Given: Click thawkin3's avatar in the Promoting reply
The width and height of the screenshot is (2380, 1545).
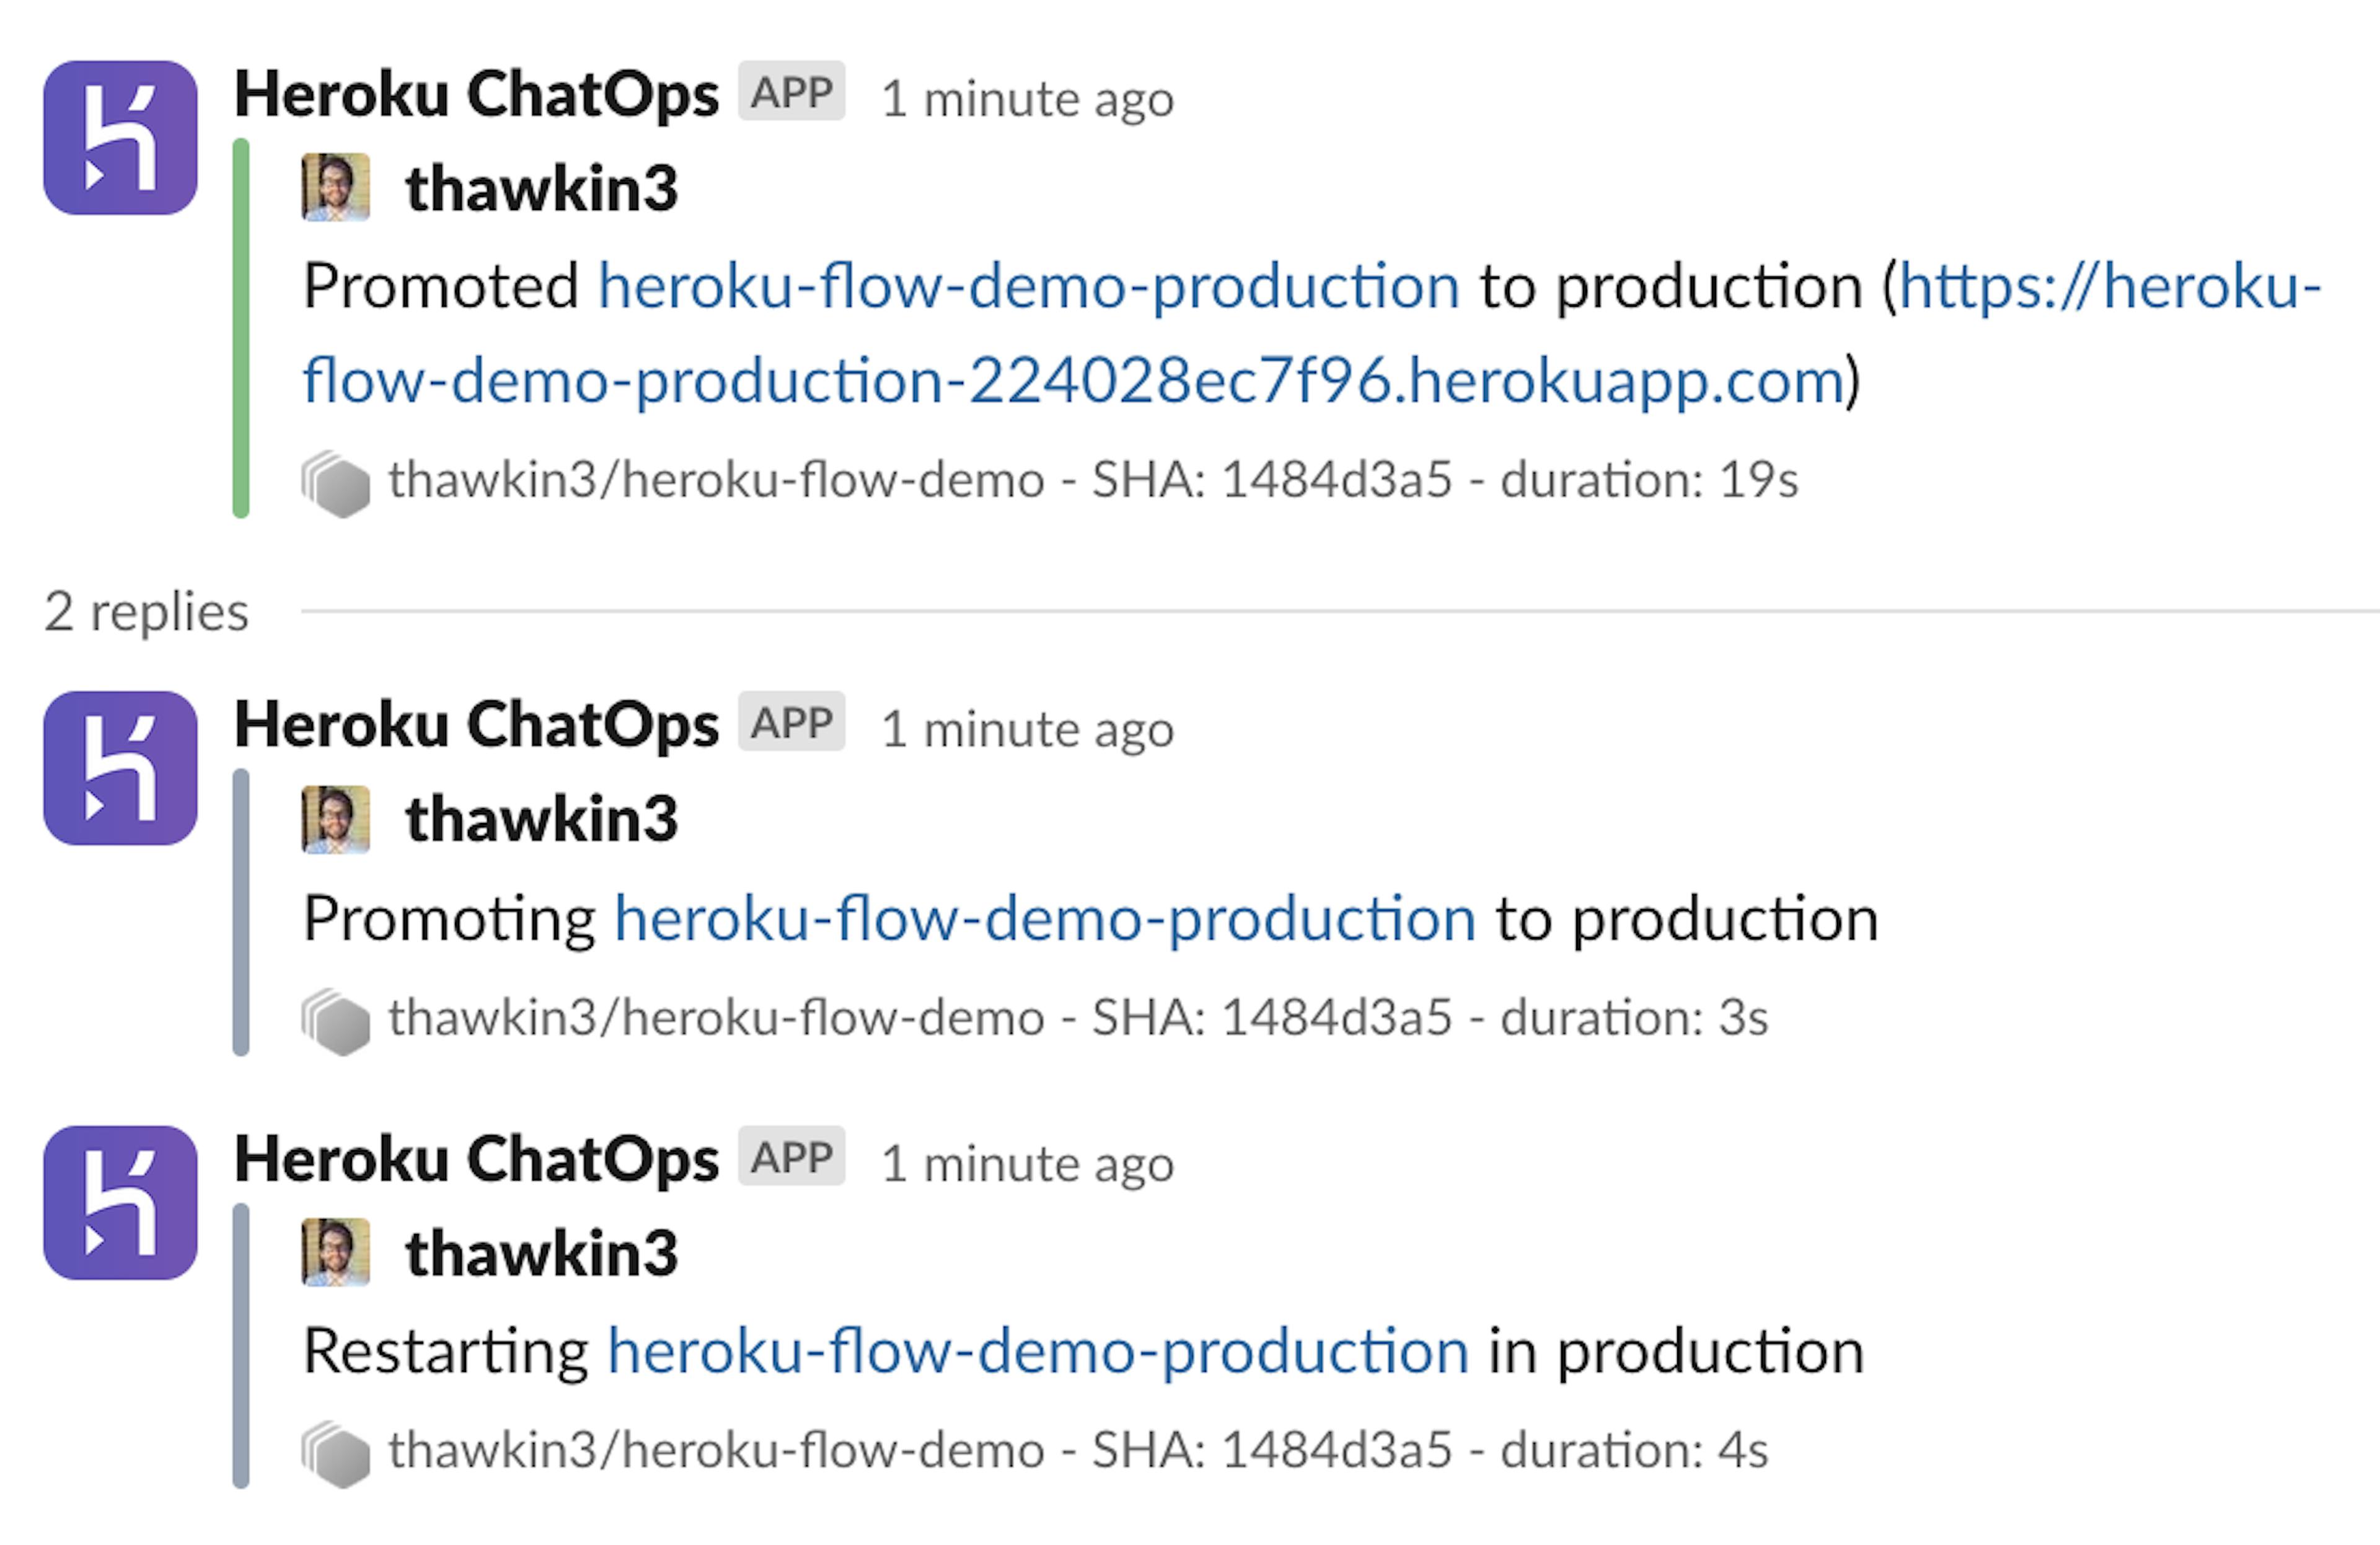Looking at the screenshot, I should 337,820.
